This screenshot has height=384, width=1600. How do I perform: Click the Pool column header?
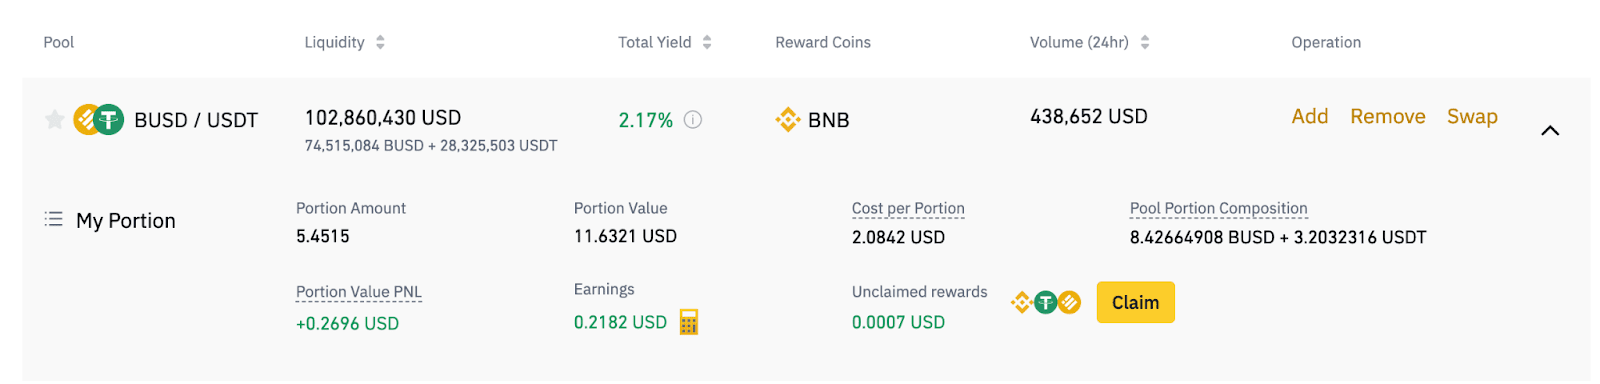pos(59,42)
